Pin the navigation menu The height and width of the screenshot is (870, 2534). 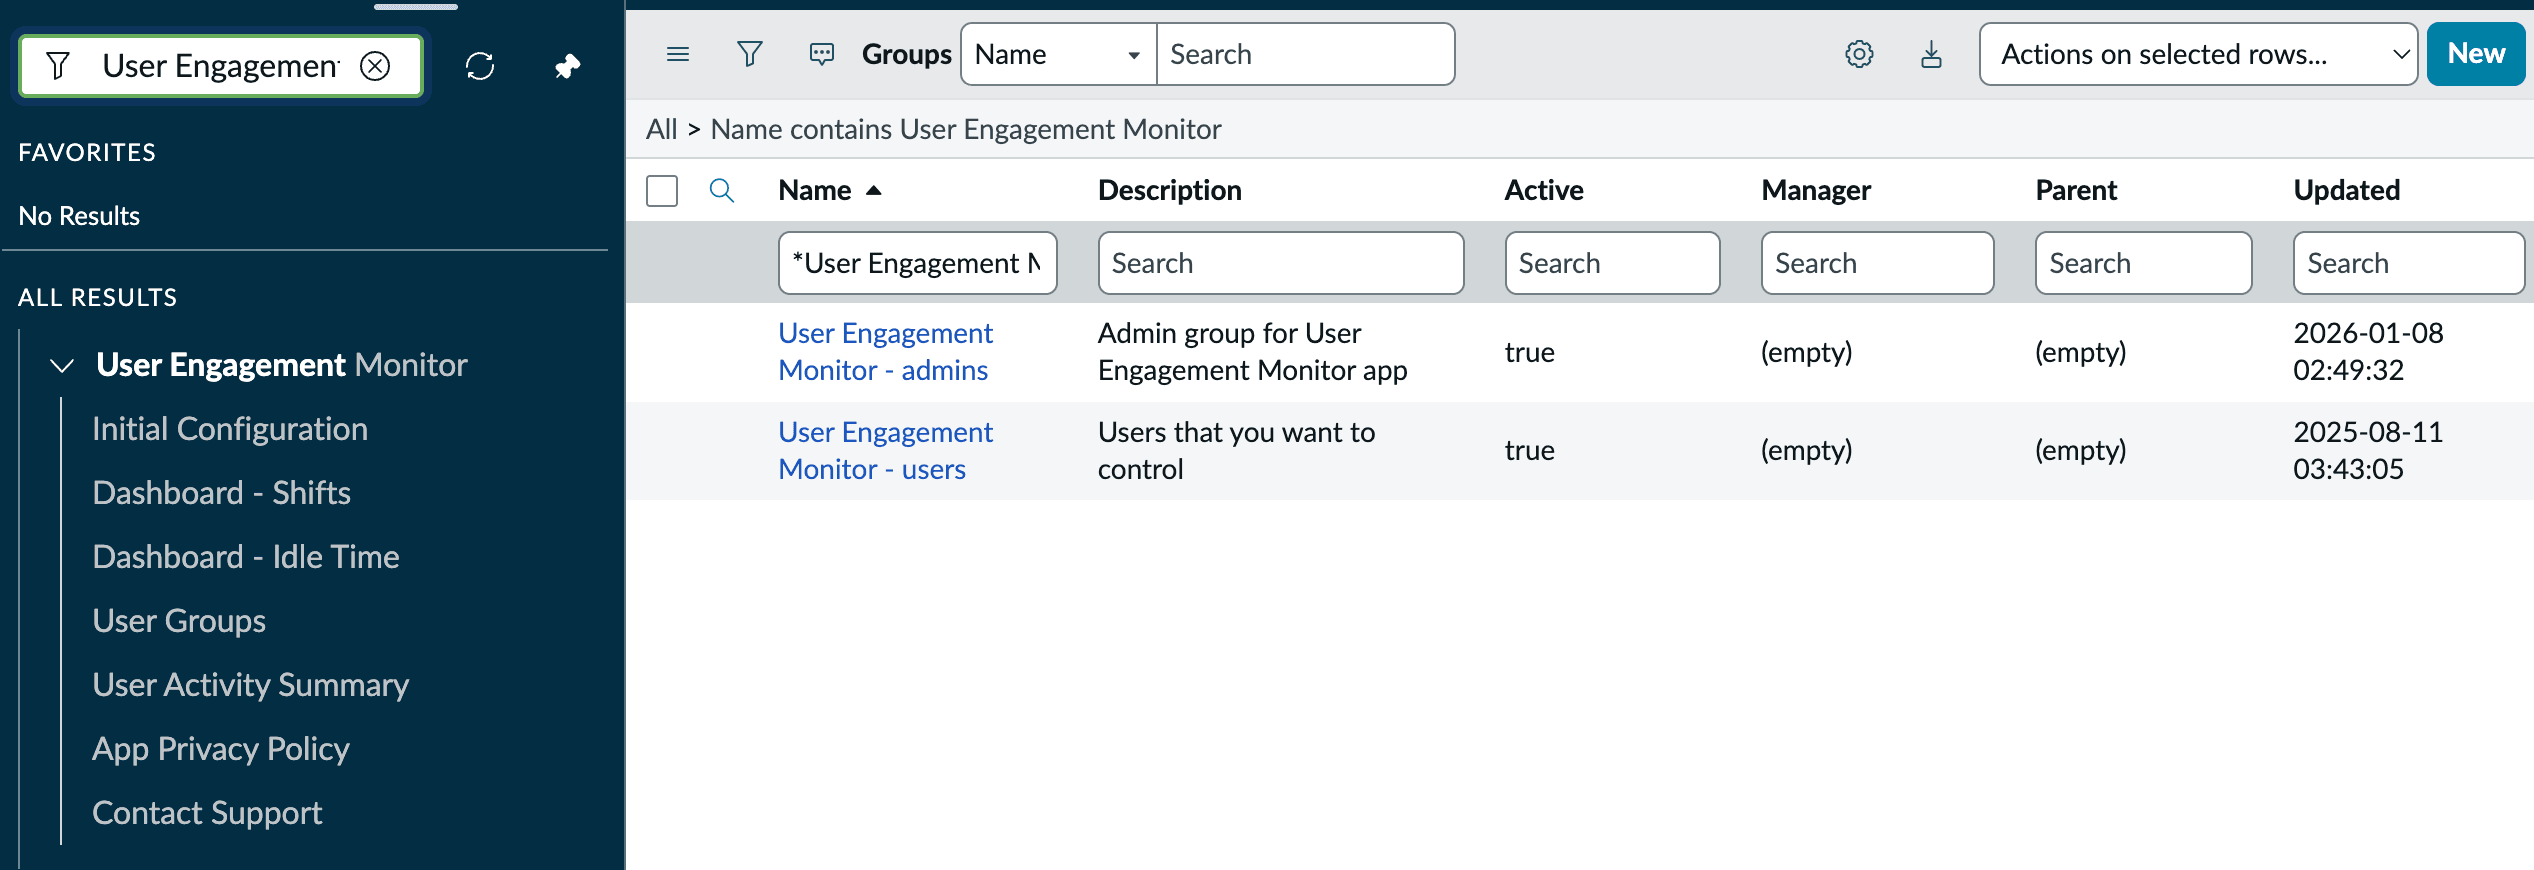[567, 66]
